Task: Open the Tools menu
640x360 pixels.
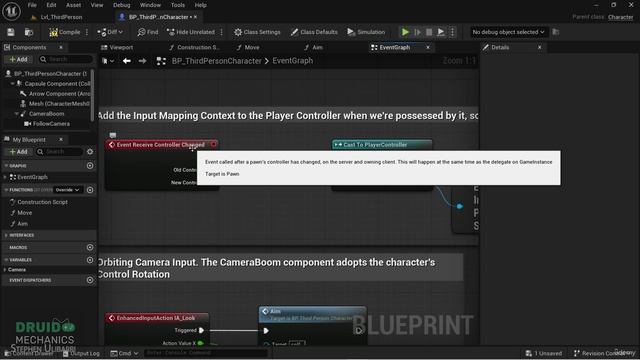Action: [178, 5]
